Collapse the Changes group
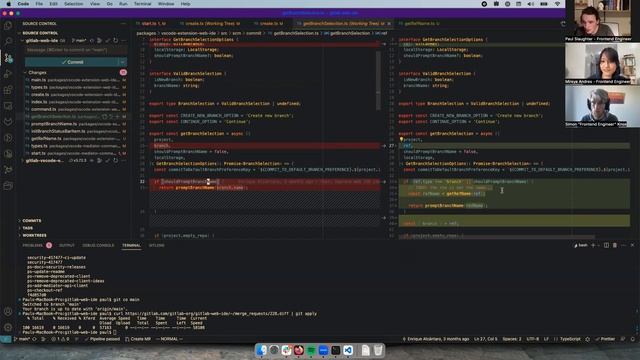Screen dimensions: 640x360 coord(26,72)
